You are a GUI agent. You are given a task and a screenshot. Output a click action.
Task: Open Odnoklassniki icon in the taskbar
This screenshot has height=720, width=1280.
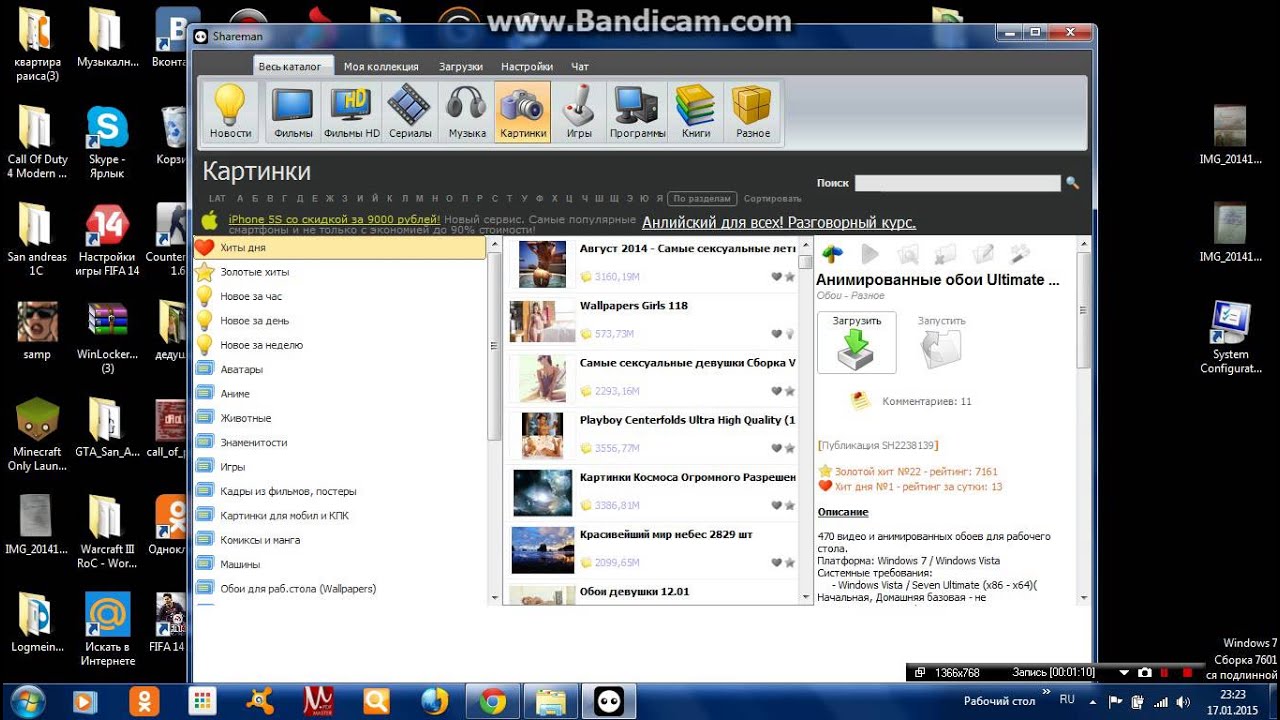tap(144, 702)
